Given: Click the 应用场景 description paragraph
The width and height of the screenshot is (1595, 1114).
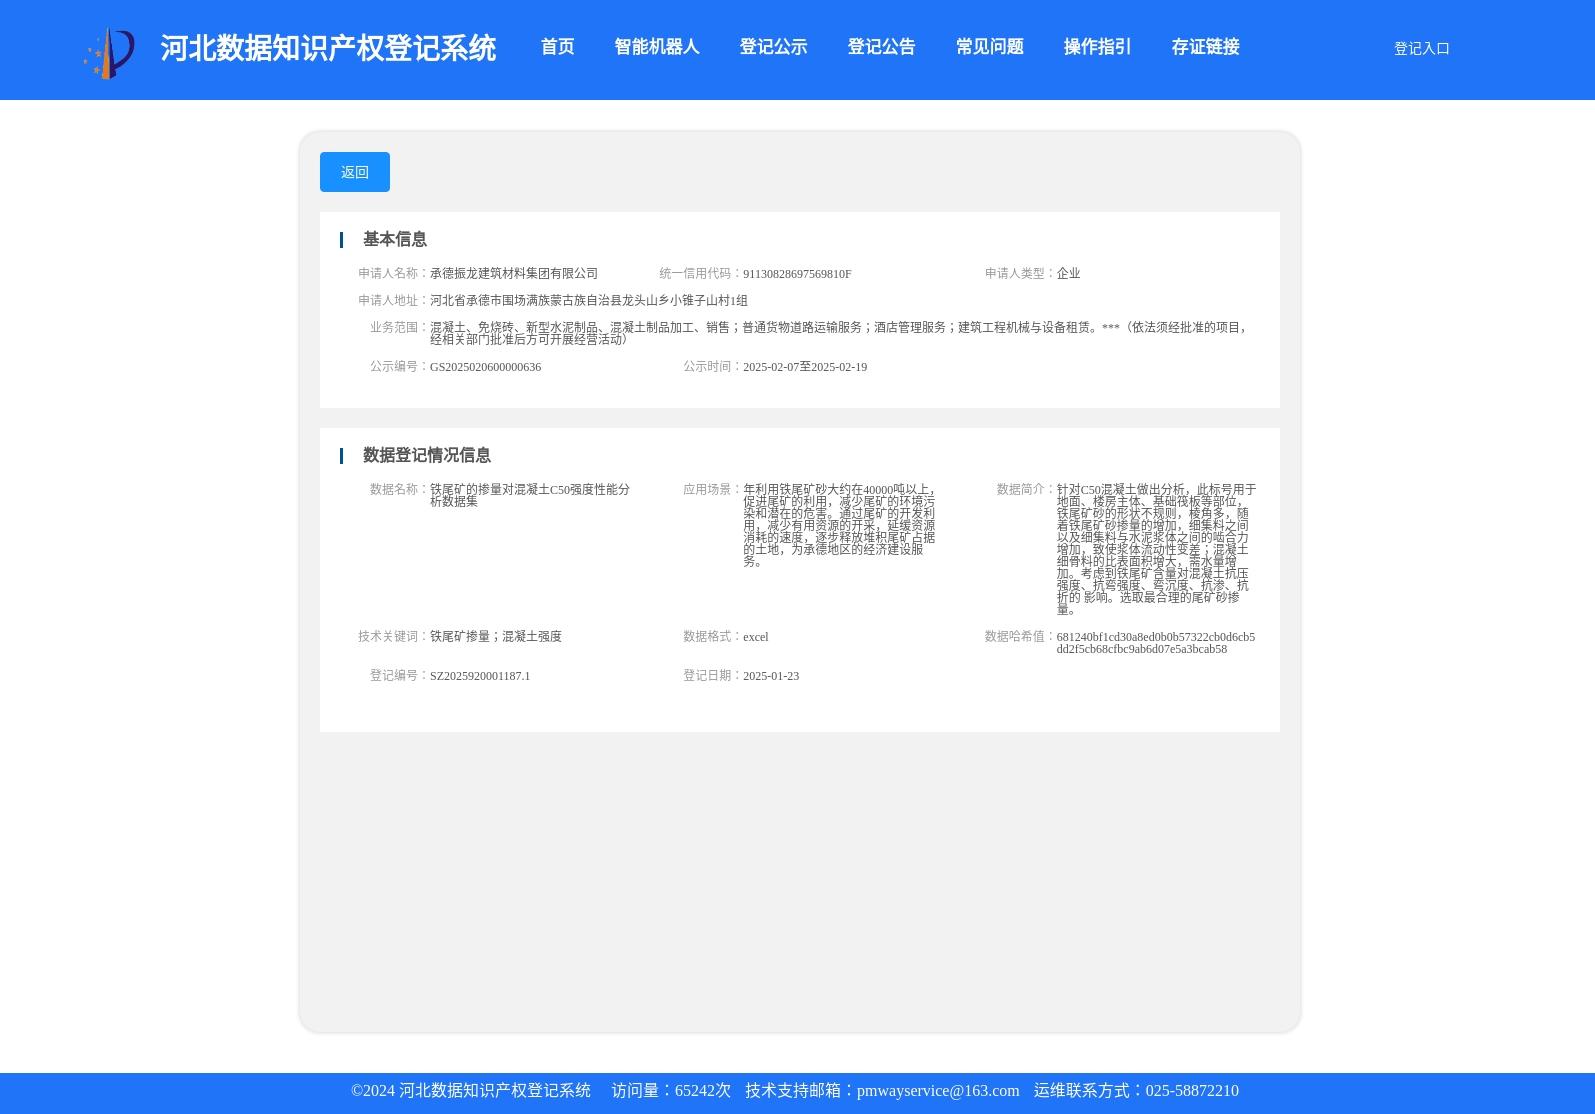Looking at the screenshot, I should (840, 525).
